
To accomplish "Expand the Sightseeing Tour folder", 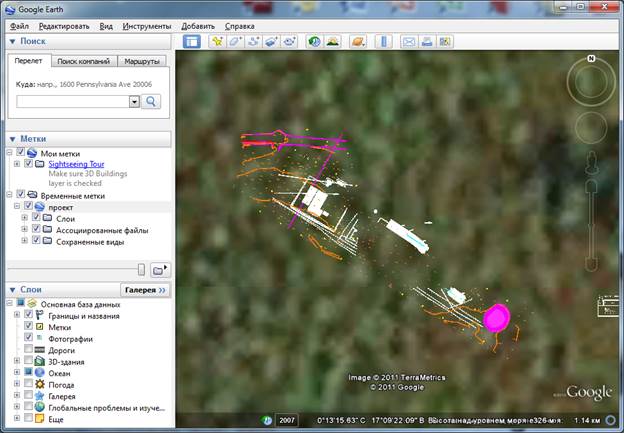I will click(17, 164).
